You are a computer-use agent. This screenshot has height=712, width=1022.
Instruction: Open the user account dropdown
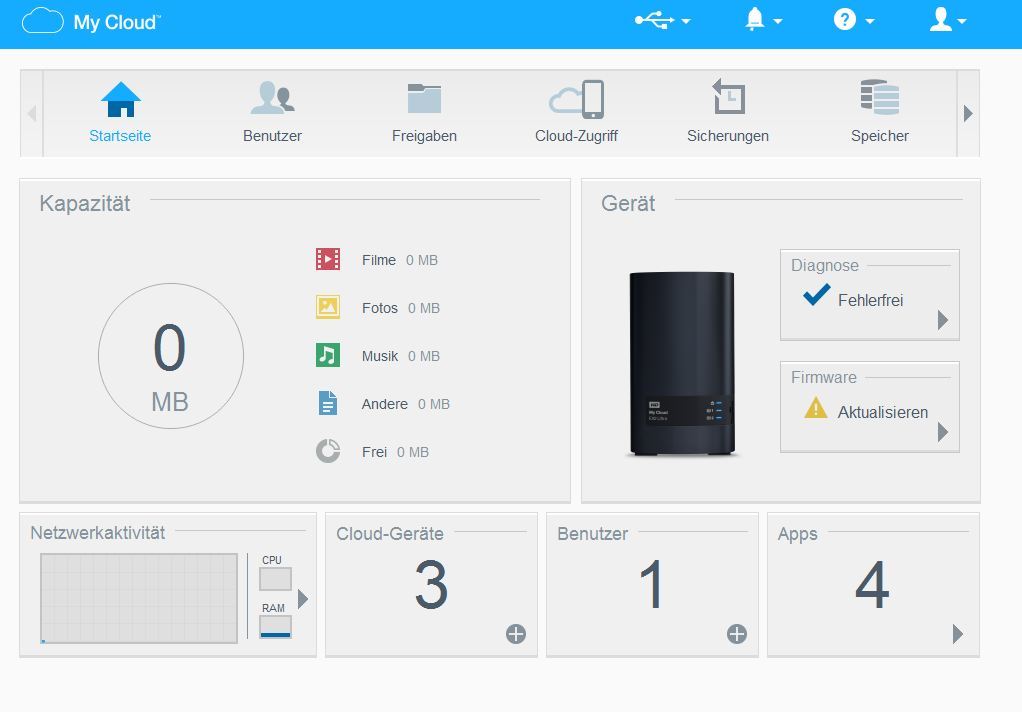pyautogui.click(x=947, y=20)
